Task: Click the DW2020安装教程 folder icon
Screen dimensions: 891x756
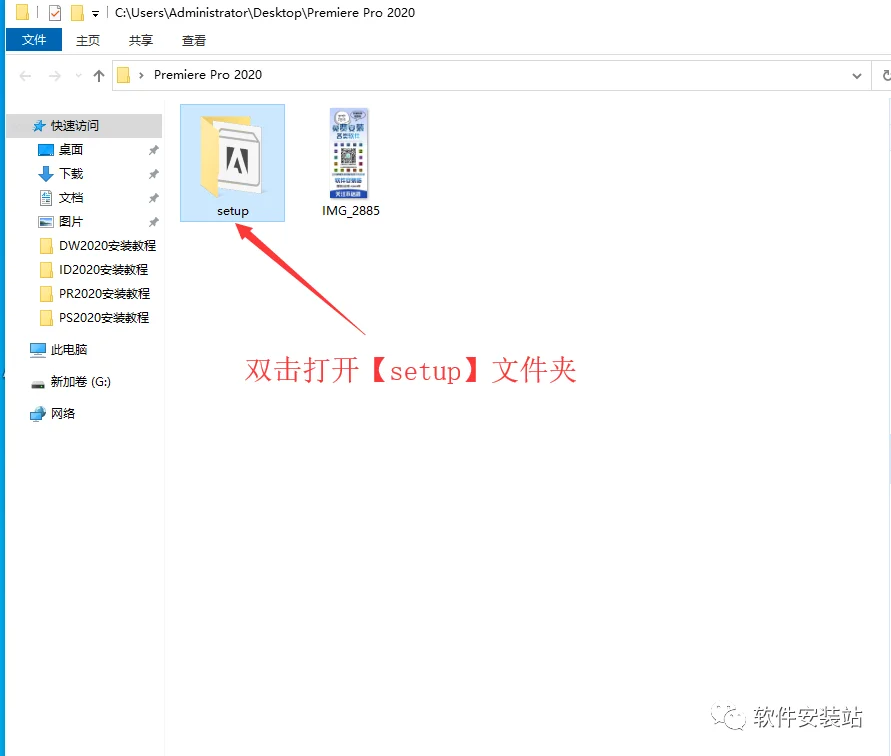Action: click(46, 246)
